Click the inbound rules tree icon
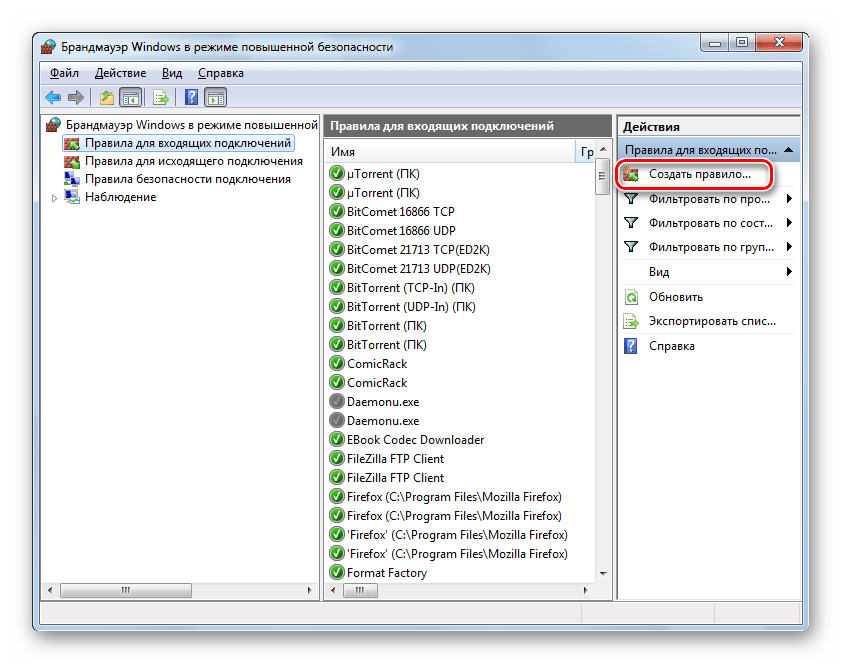The height and width of the screenshot is (664, 842). coord(71,143)
